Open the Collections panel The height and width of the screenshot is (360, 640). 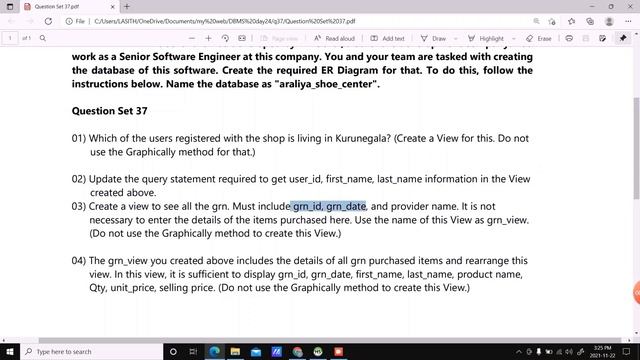590,21
